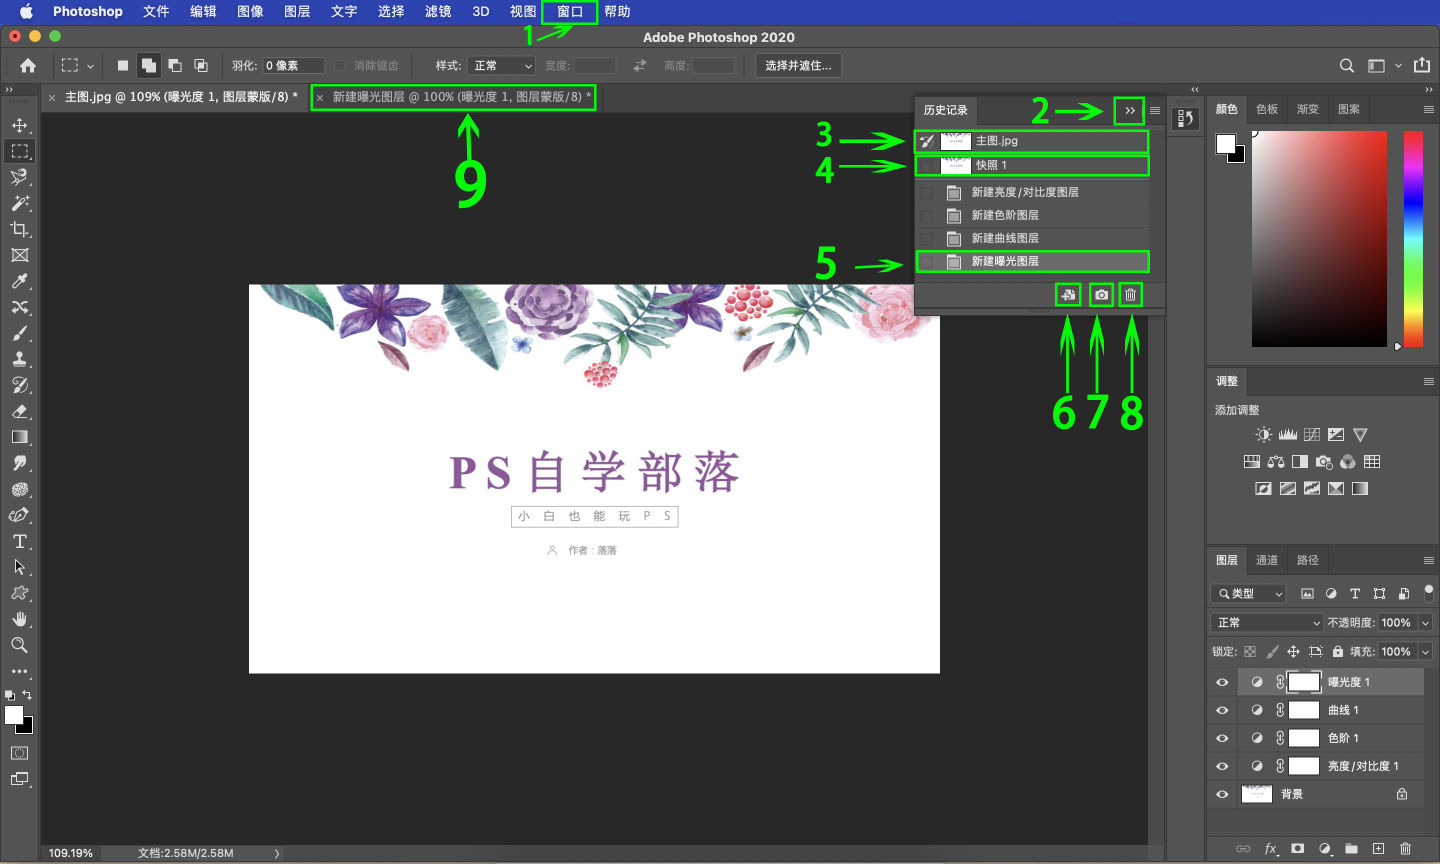The height and width of the screenshot is (864, 1440).
Task: Switch to the 通道 tab
Action: point(1266,560)
